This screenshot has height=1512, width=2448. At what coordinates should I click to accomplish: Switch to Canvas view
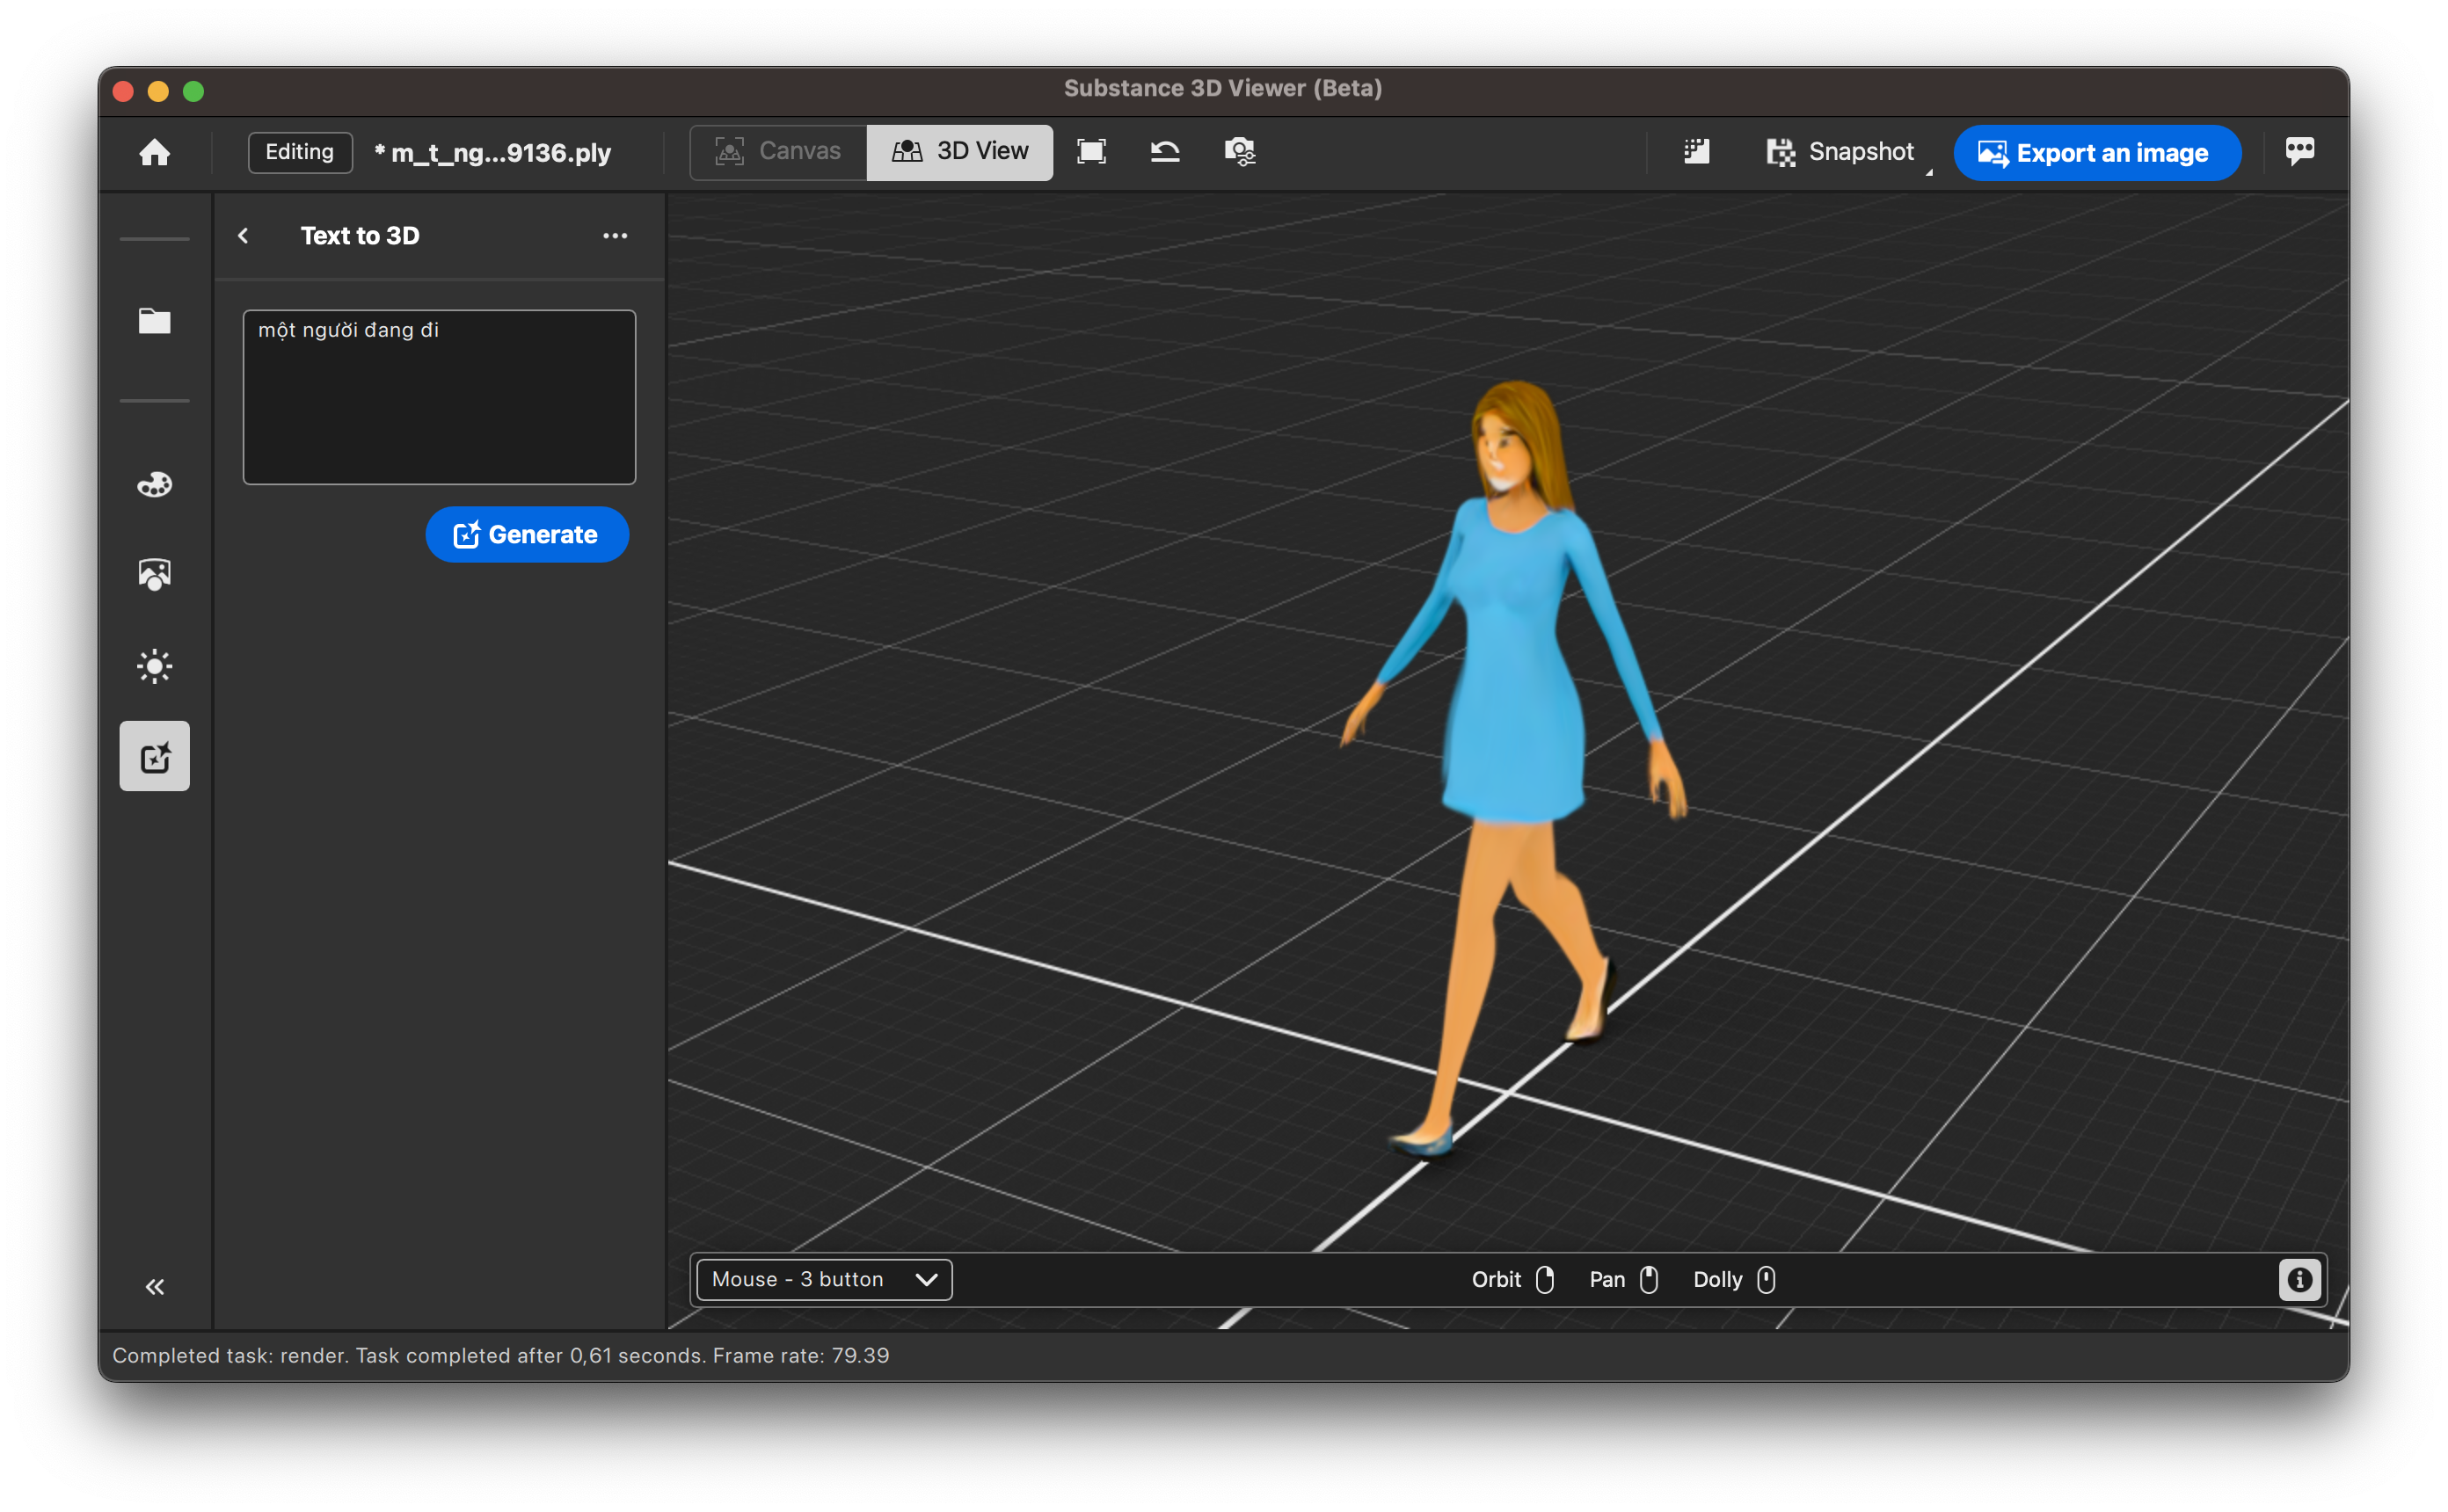click(x=775, y=152)
